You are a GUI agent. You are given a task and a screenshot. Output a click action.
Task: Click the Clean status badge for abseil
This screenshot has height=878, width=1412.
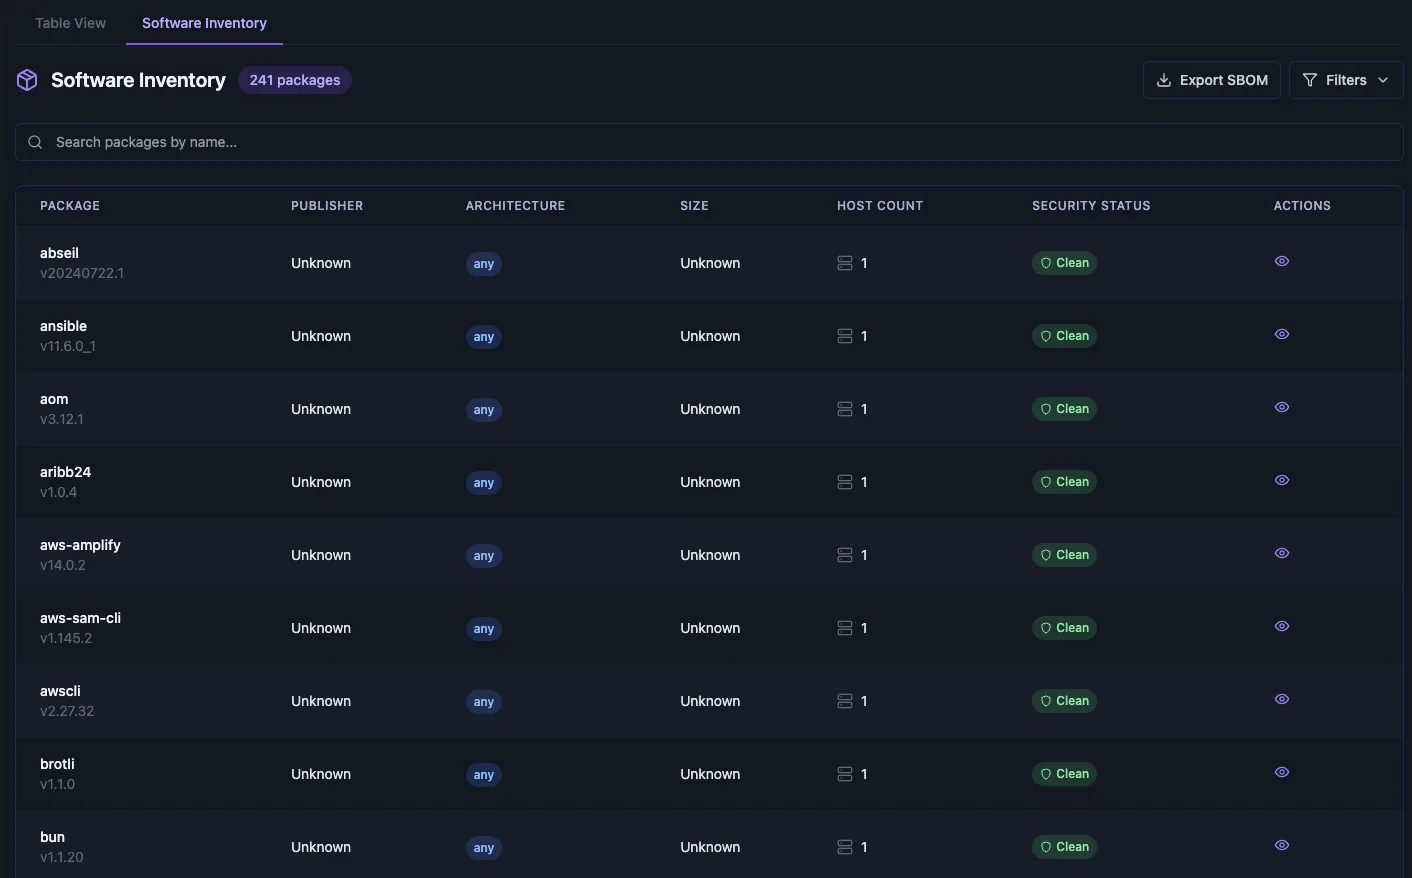click(1064, 263)
